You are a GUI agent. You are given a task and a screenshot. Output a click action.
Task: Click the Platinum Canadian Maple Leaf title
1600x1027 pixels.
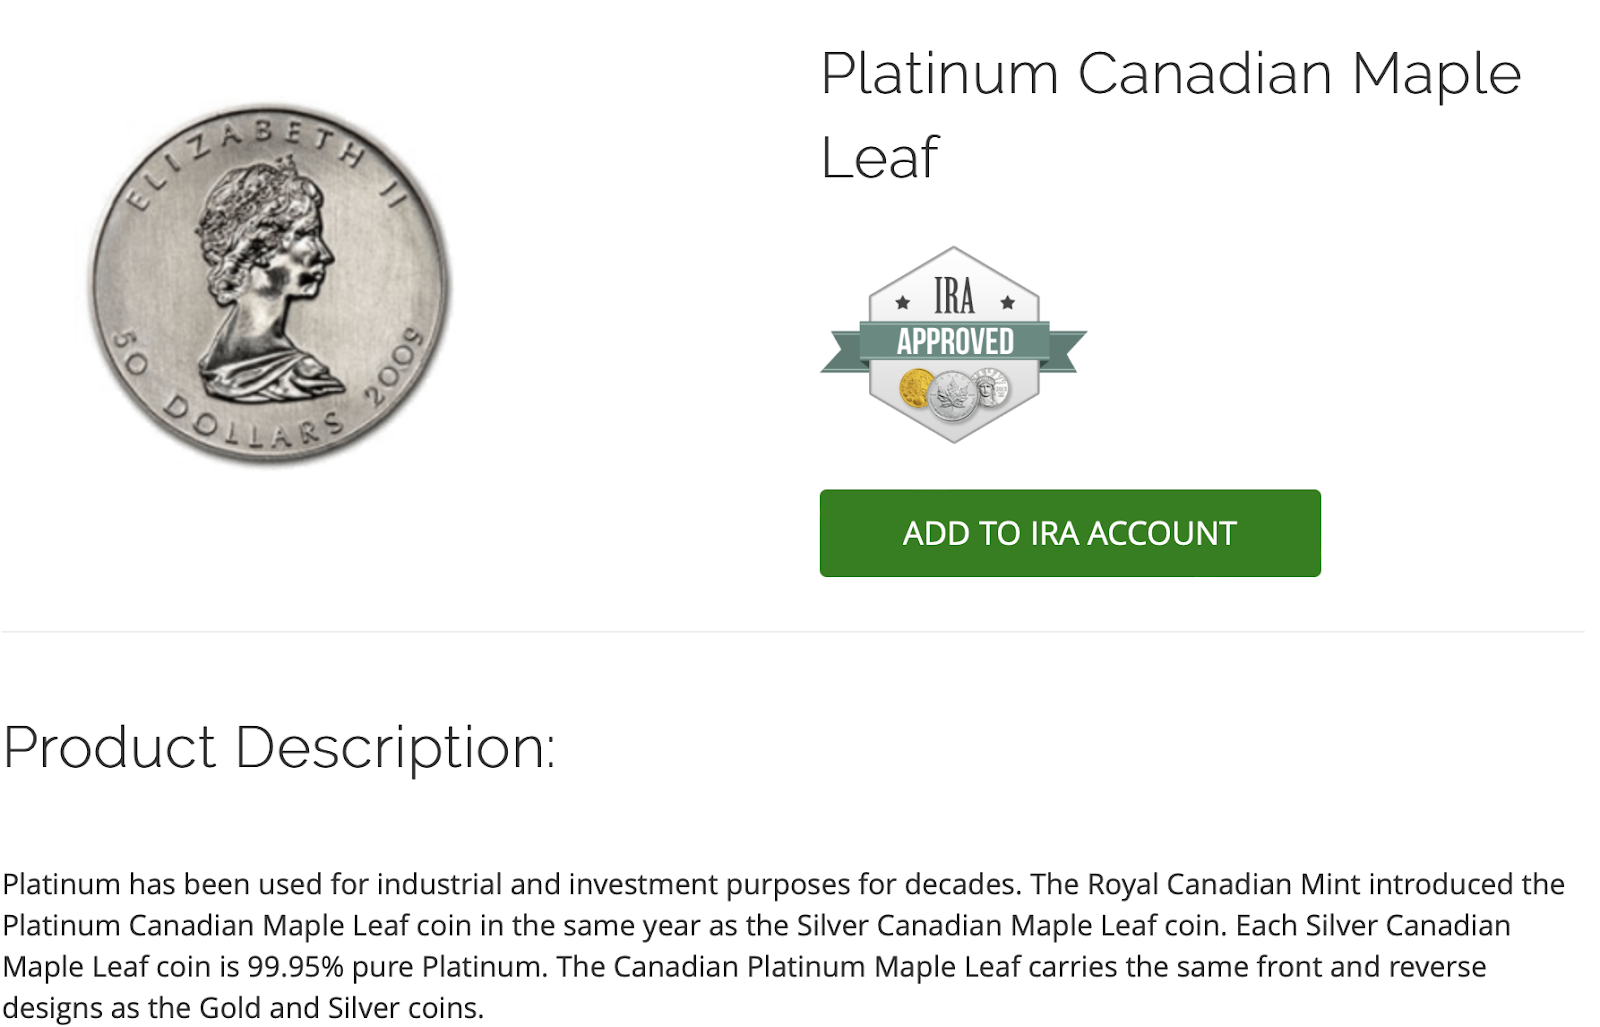coord(1170,75)
